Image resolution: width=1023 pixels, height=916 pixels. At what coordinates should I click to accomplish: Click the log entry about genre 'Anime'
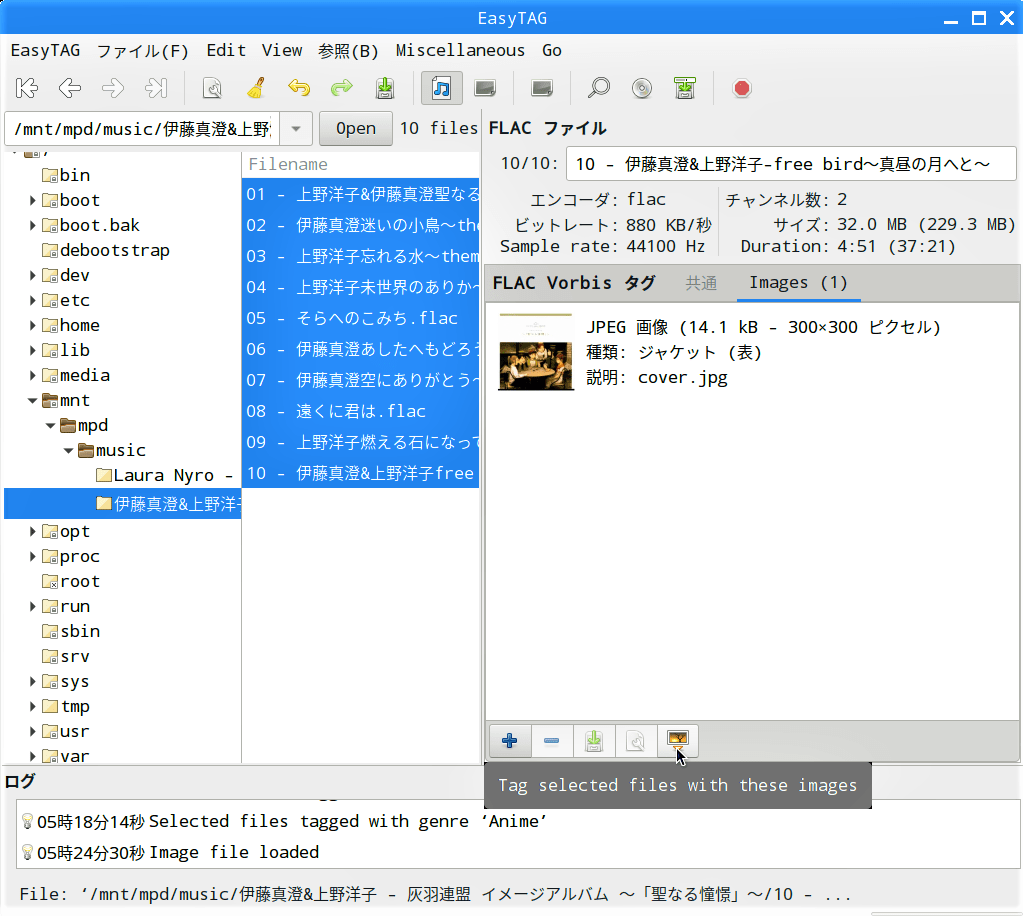(x=348, y=821)
